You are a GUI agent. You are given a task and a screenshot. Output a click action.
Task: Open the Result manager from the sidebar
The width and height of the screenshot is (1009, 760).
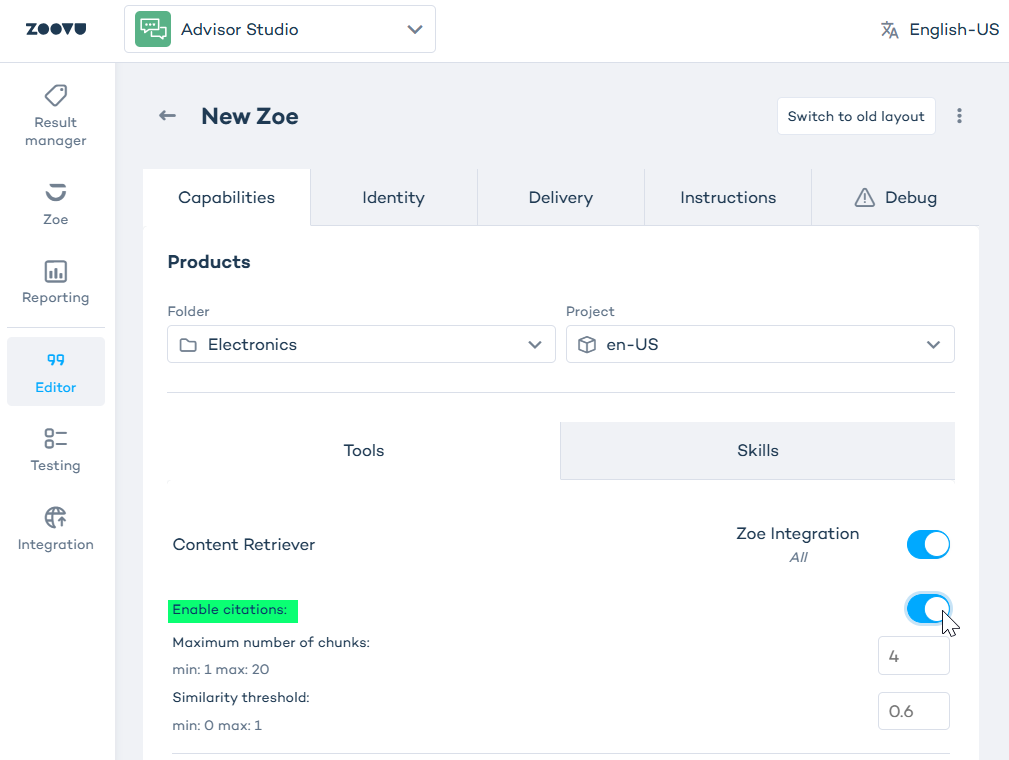point(55,112)
